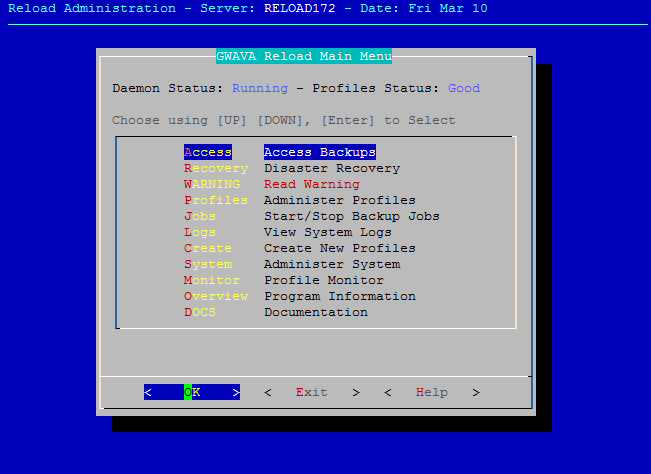
Task: Click the Running daemon status value
Action: (260, 88)
